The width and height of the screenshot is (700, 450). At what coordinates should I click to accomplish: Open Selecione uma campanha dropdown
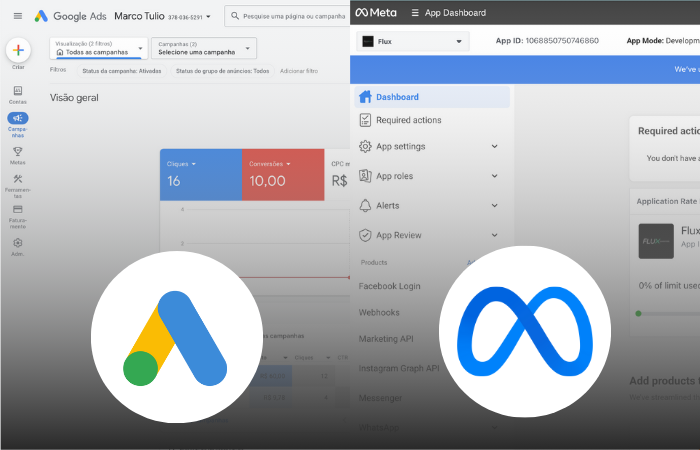pos(204,48)
